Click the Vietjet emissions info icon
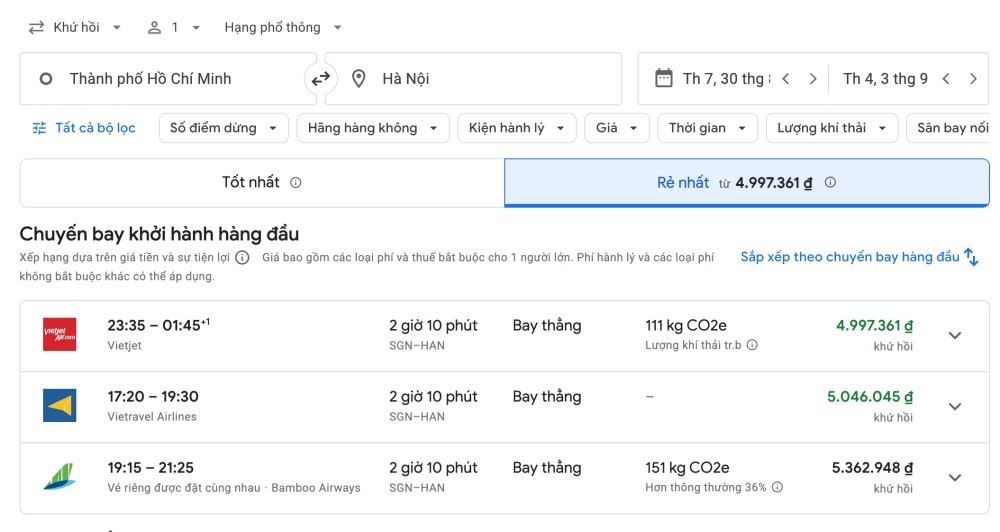 [753, 345]
